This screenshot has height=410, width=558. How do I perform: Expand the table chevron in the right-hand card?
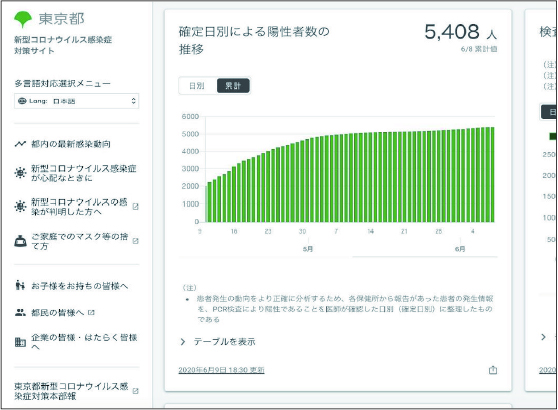click(543, 337)
